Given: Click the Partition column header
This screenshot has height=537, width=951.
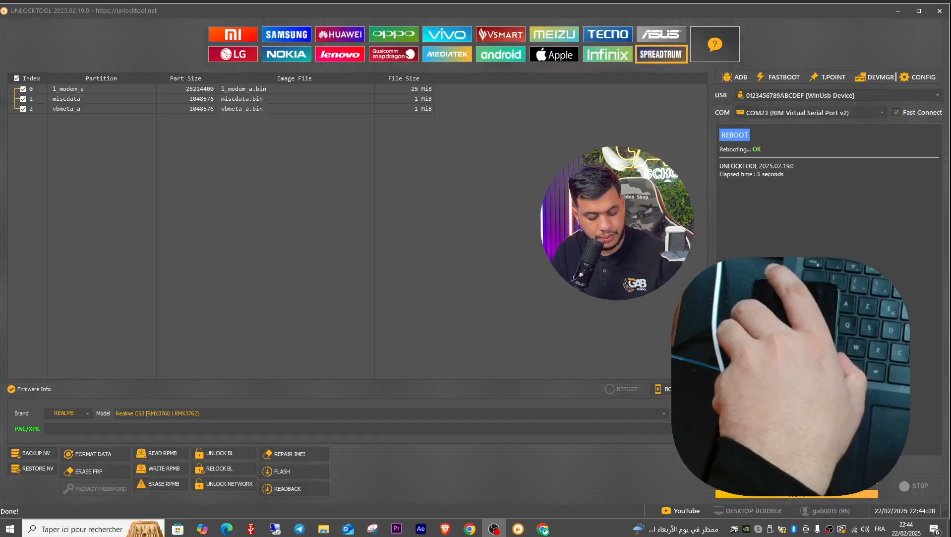Looking at the screenshot, I should click(x=101, y=78).
